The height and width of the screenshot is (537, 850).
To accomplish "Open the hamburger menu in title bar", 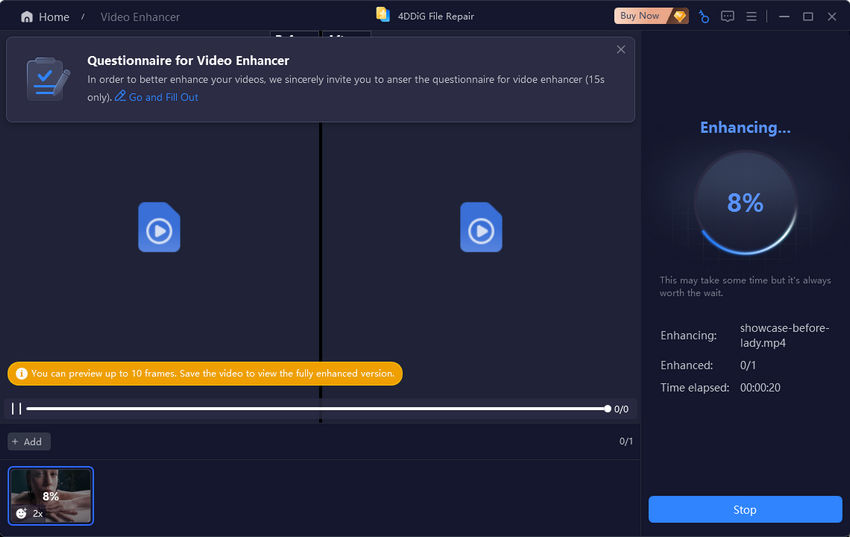I will (x=751, y=17).
